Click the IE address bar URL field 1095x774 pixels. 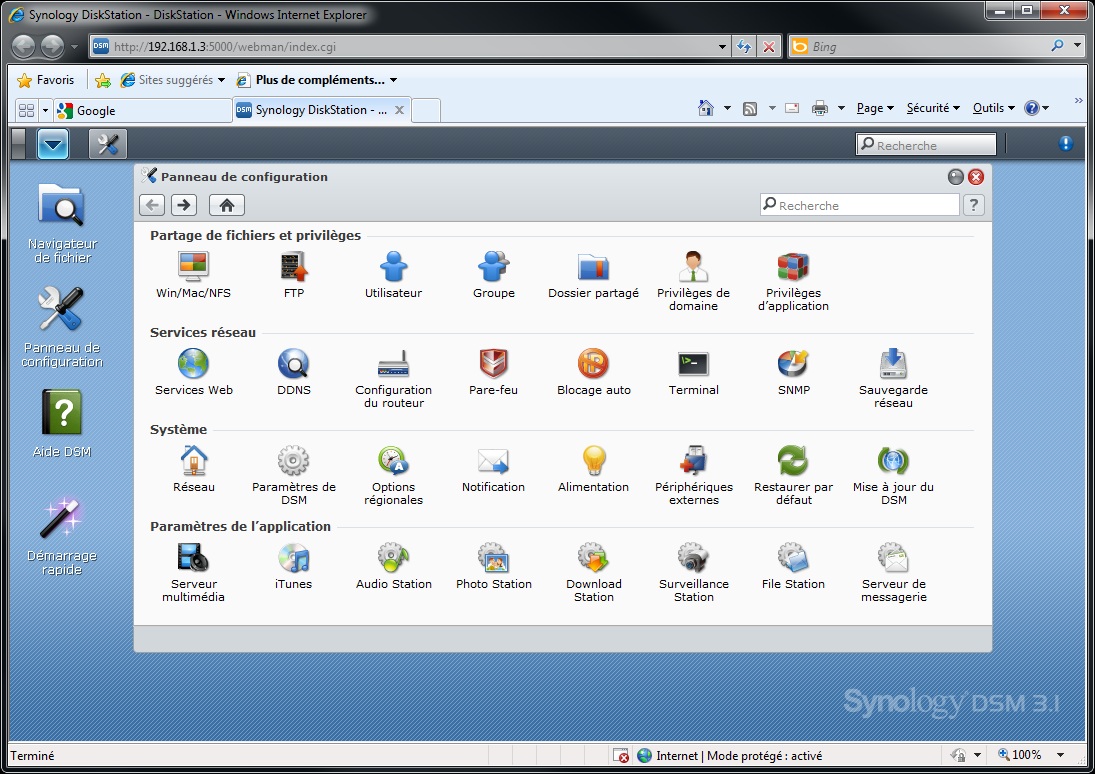pos(410,47)
